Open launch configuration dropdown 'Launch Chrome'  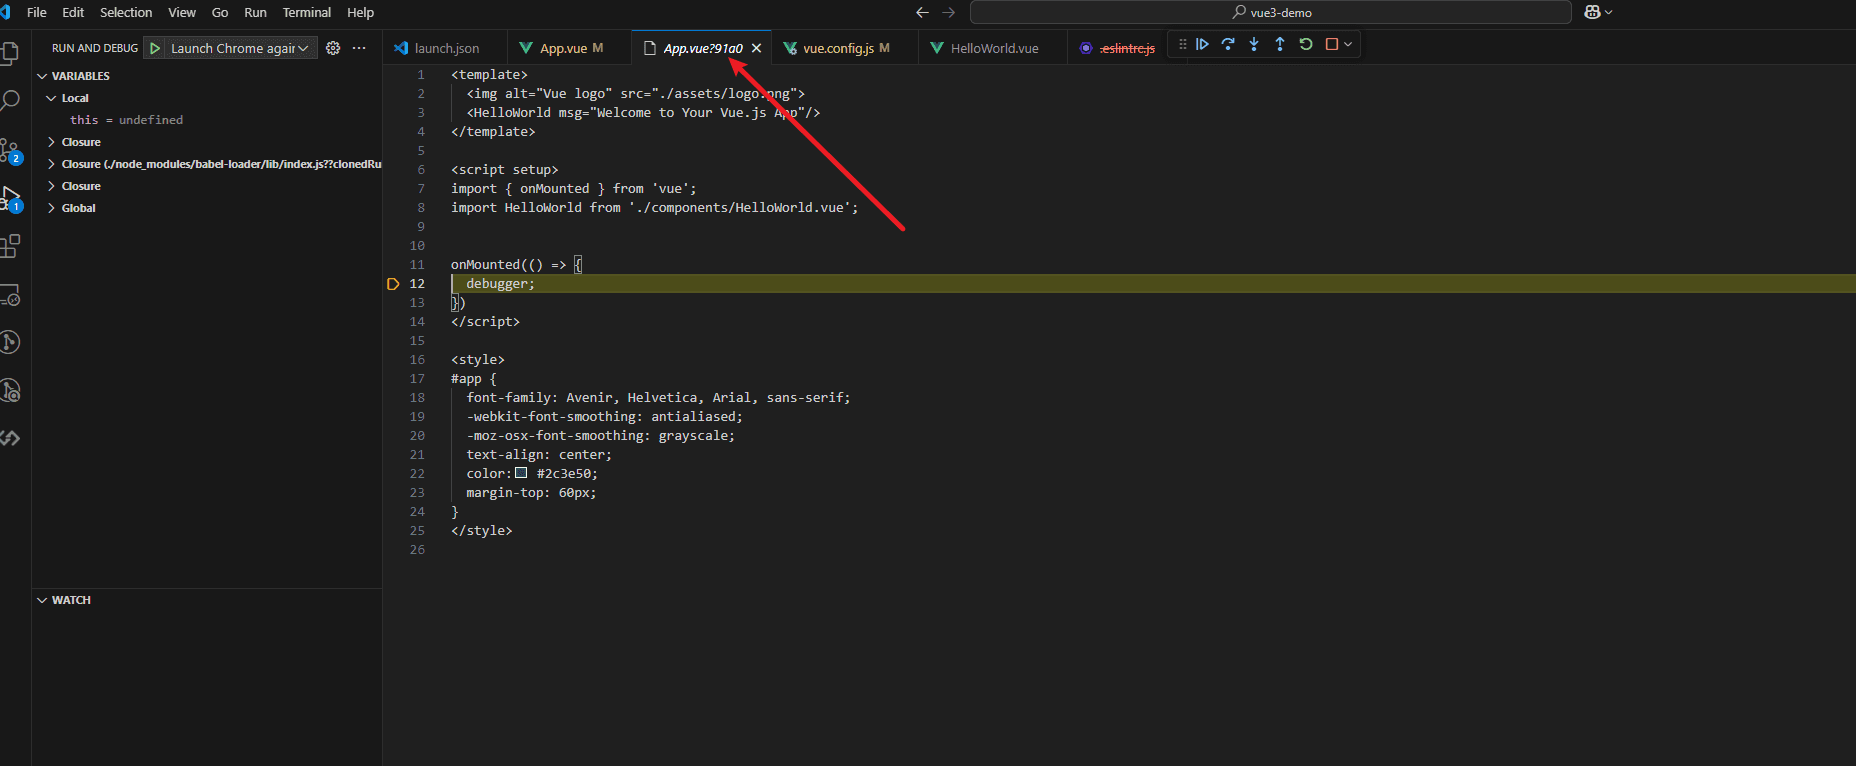tap(239, 48)
